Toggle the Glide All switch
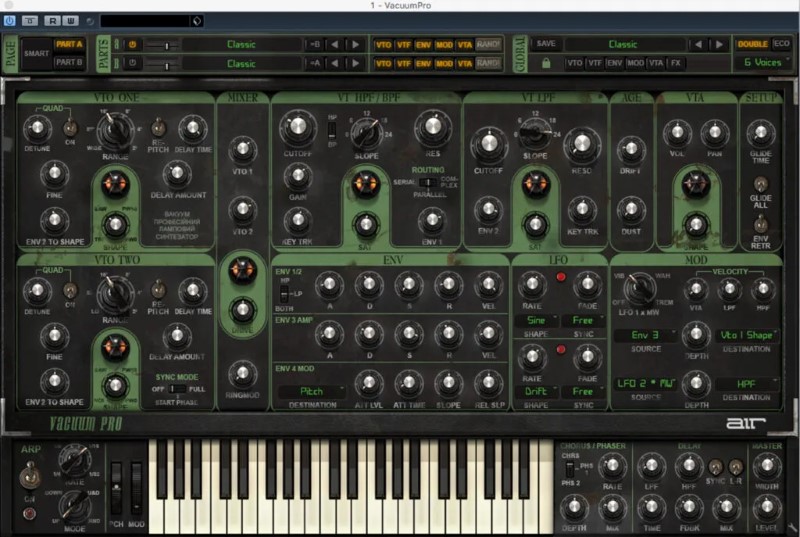Image resolution: width=800 pixels, height=537 pixels. (760, 184)
